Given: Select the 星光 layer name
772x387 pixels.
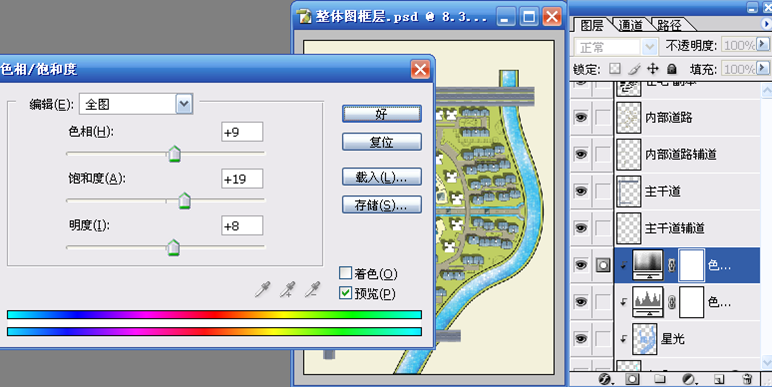Looking at the screenshot, I should click(x=673, y=339).
